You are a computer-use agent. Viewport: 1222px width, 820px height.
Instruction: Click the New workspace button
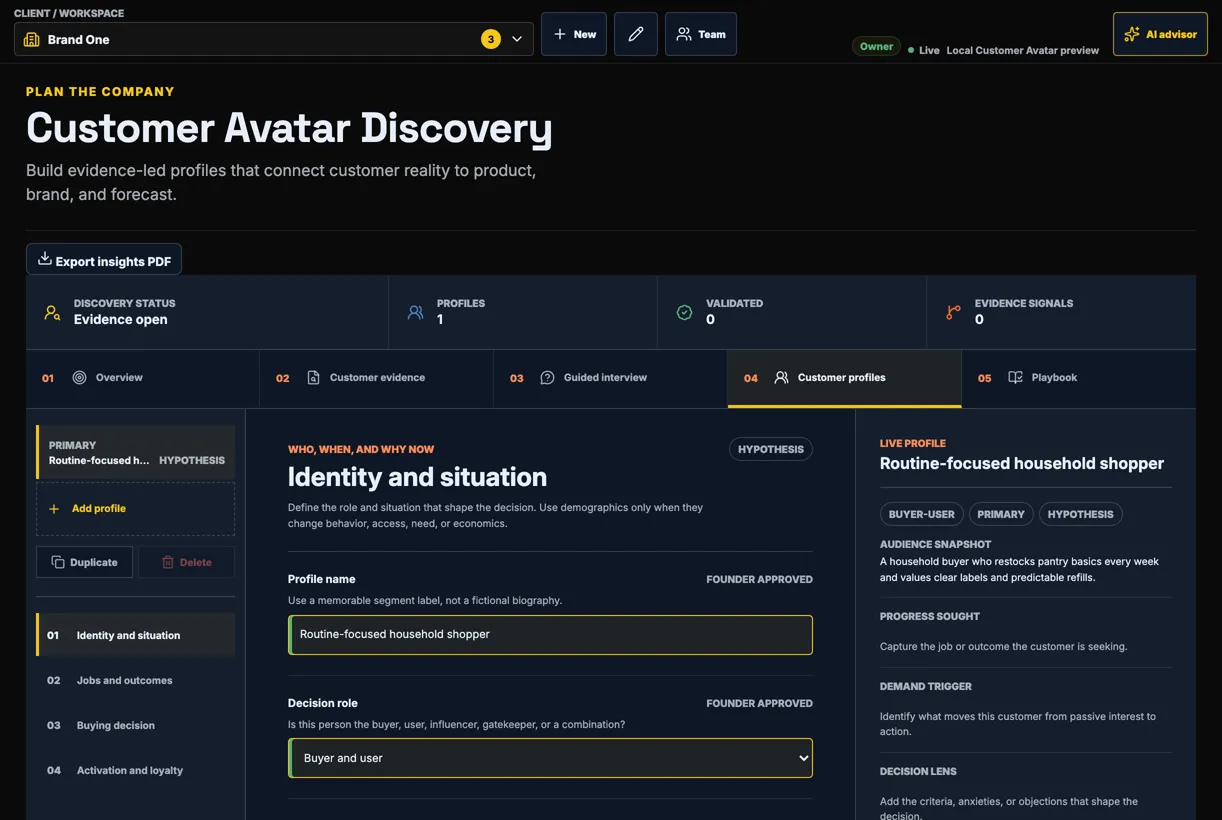[x=574, y=34]
